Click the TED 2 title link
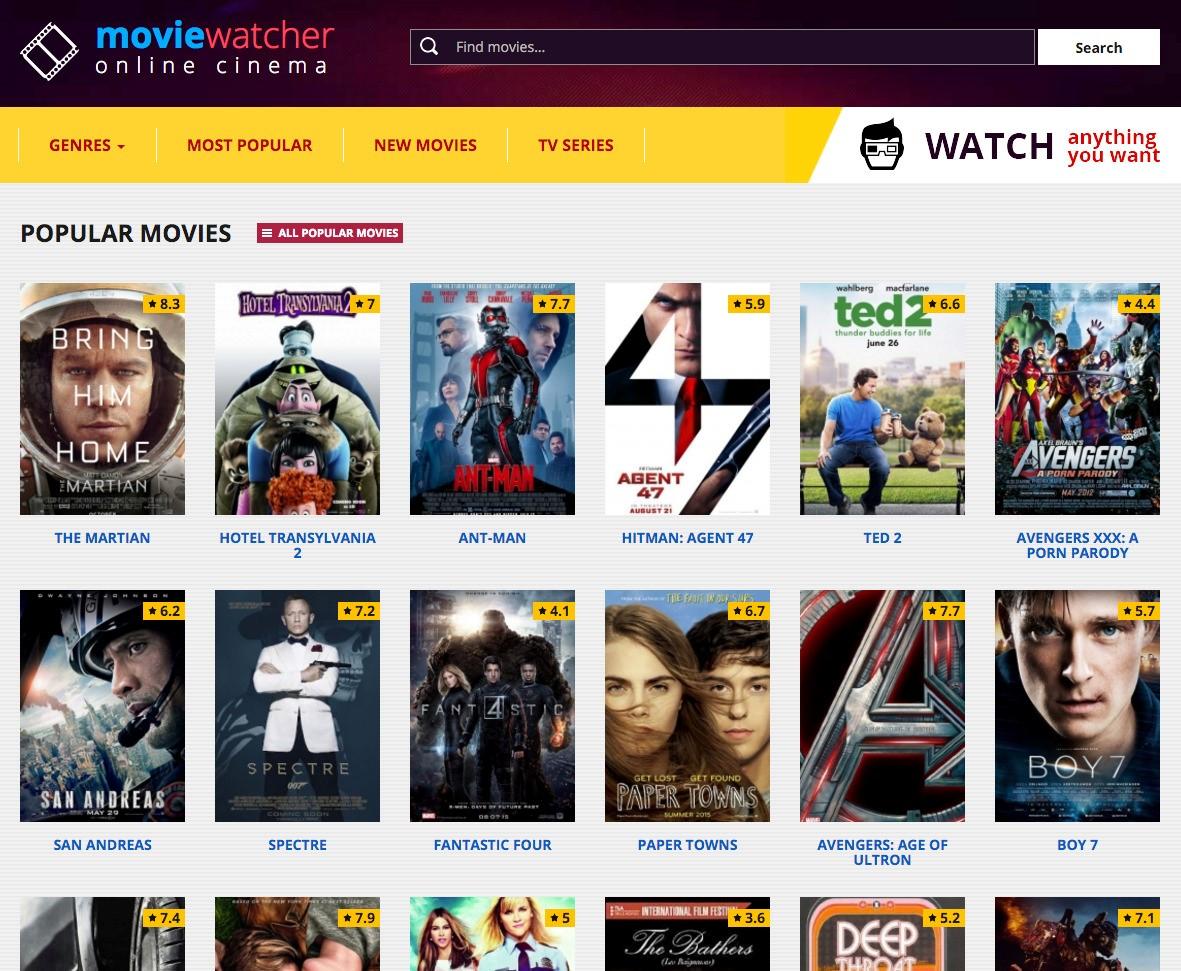The width and height of the screenshot is (1181, 971). point(882,538)
